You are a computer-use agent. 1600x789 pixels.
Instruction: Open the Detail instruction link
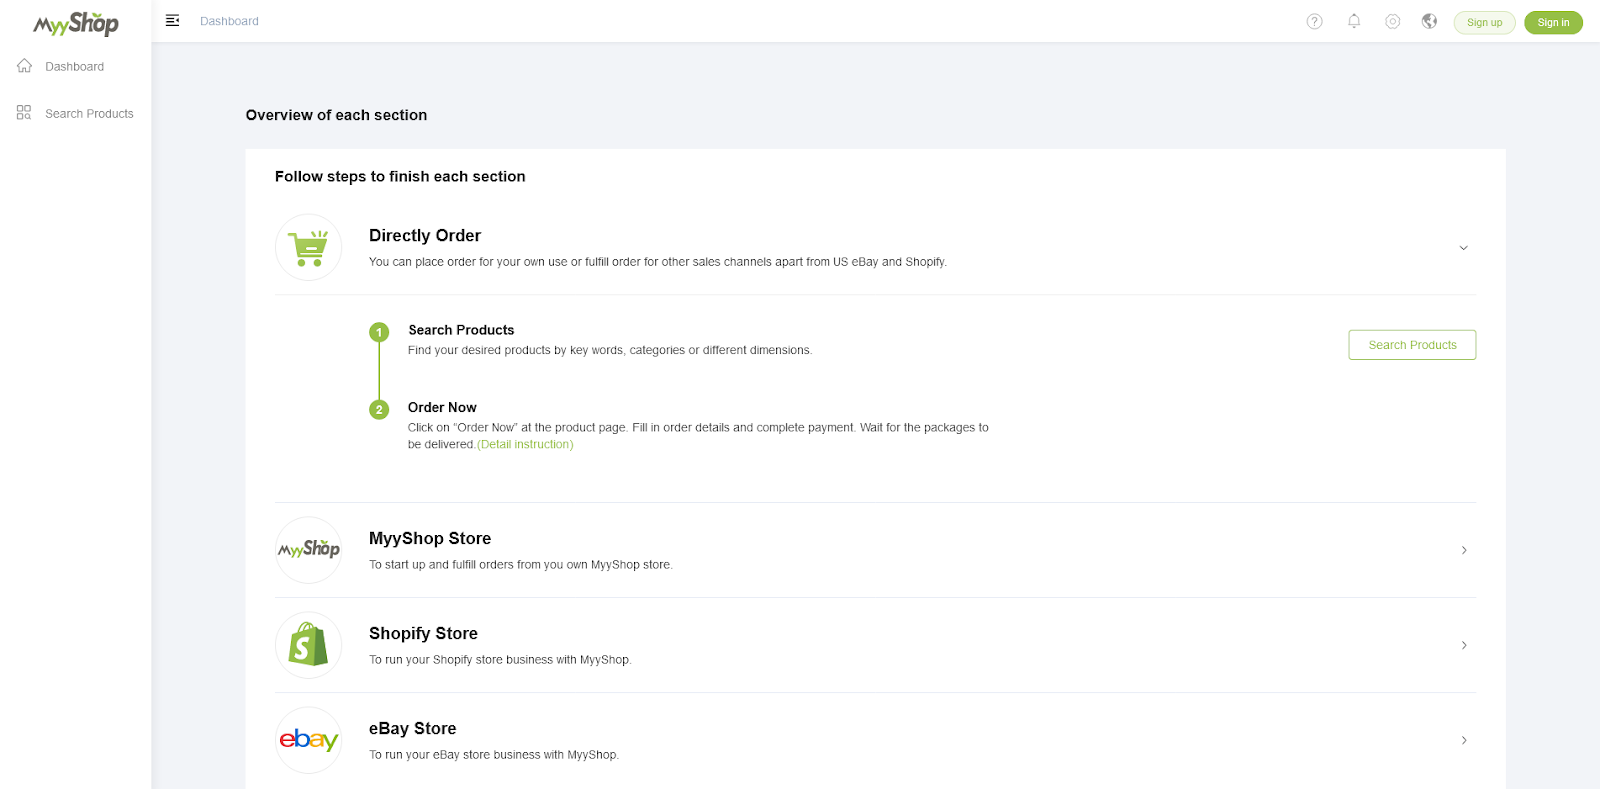[x=525, y=445]
